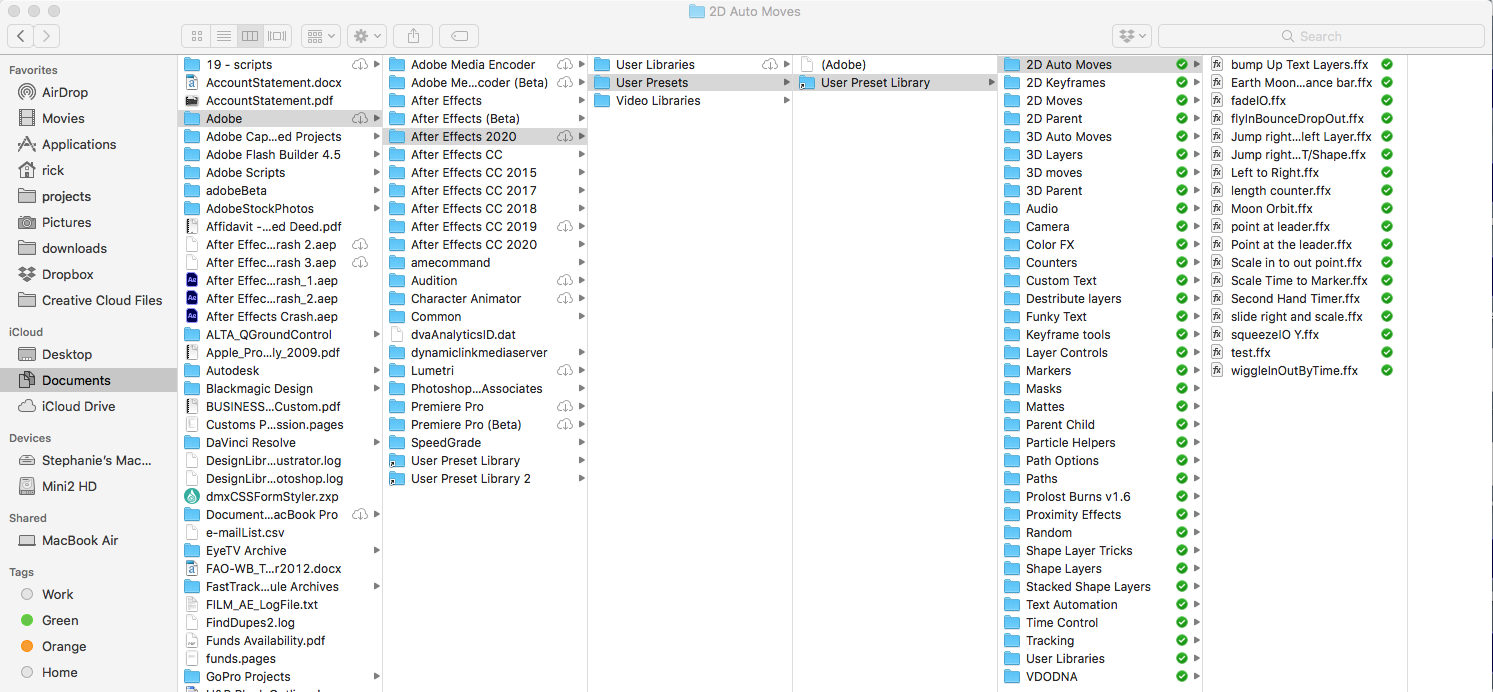Open Movies in the sidebar

pyautogui.click(x=63, y=118)
